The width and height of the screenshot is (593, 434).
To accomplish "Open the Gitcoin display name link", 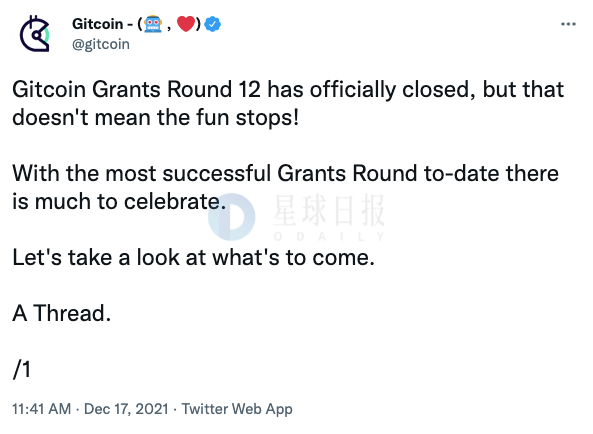I will click(136, 24).
